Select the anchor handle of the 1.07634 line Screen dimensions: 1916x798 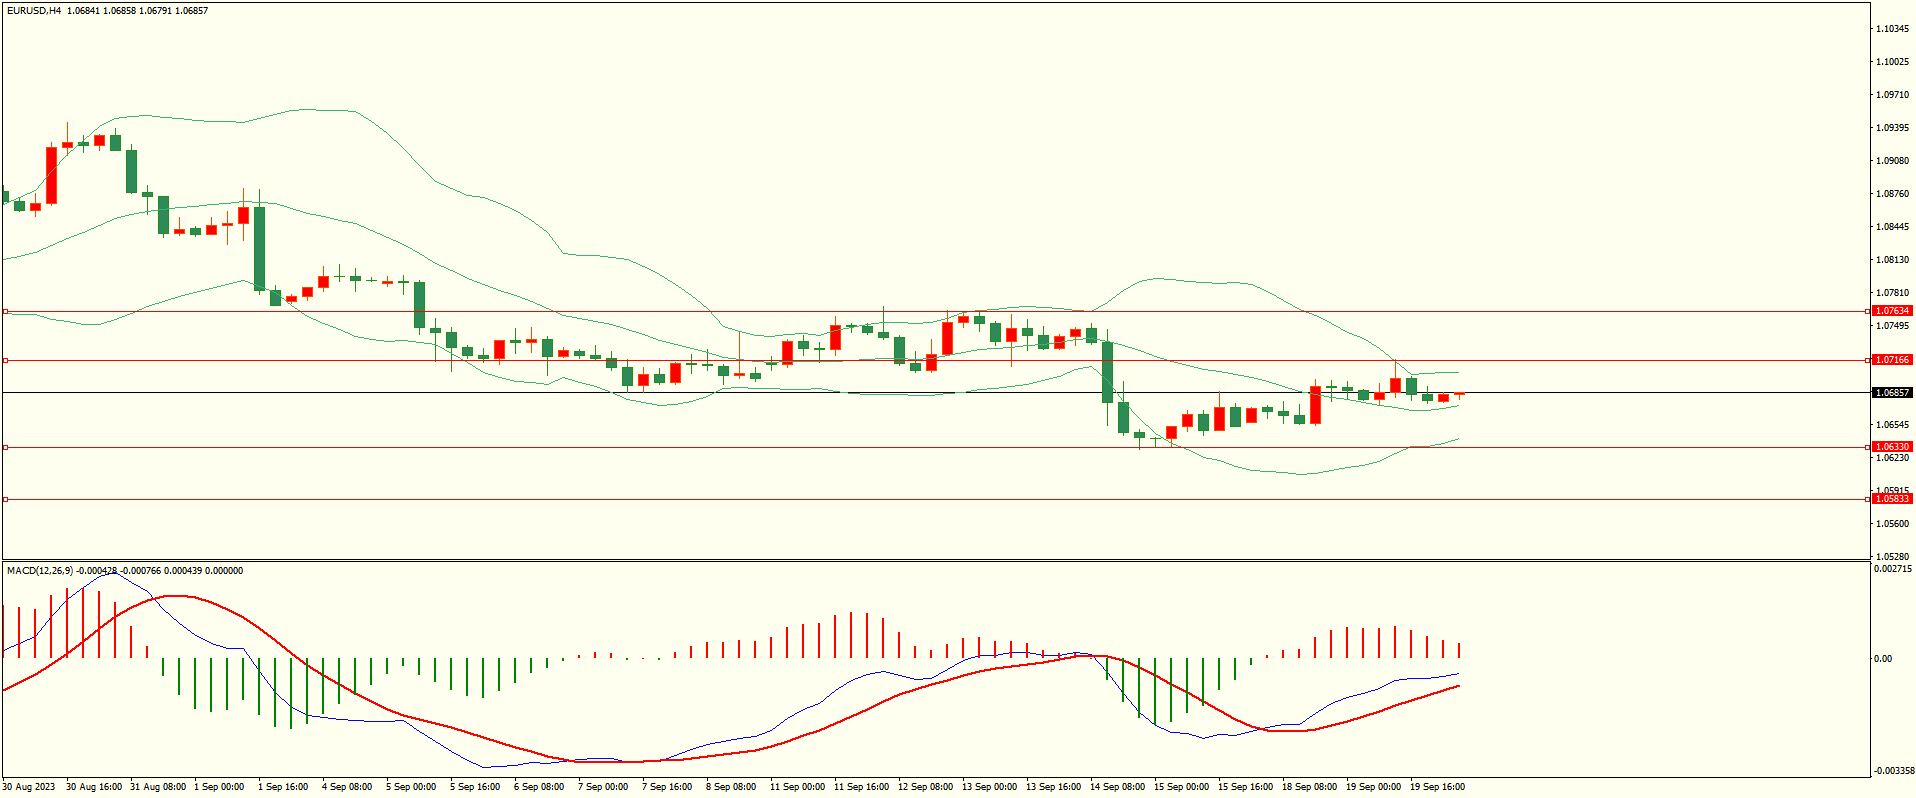tap(5, 311)
